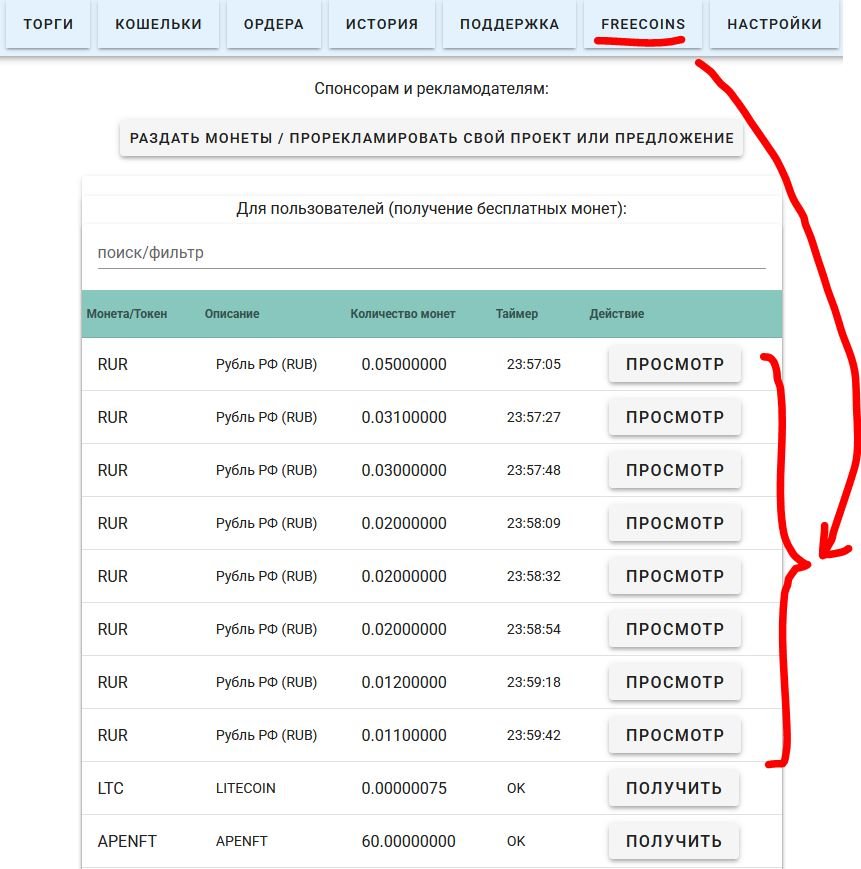This screenshot has width=861, height=869.
Task: Select ПРОСМОТР in the row with timer 23:58:54
Action: [x=674, y=629]
